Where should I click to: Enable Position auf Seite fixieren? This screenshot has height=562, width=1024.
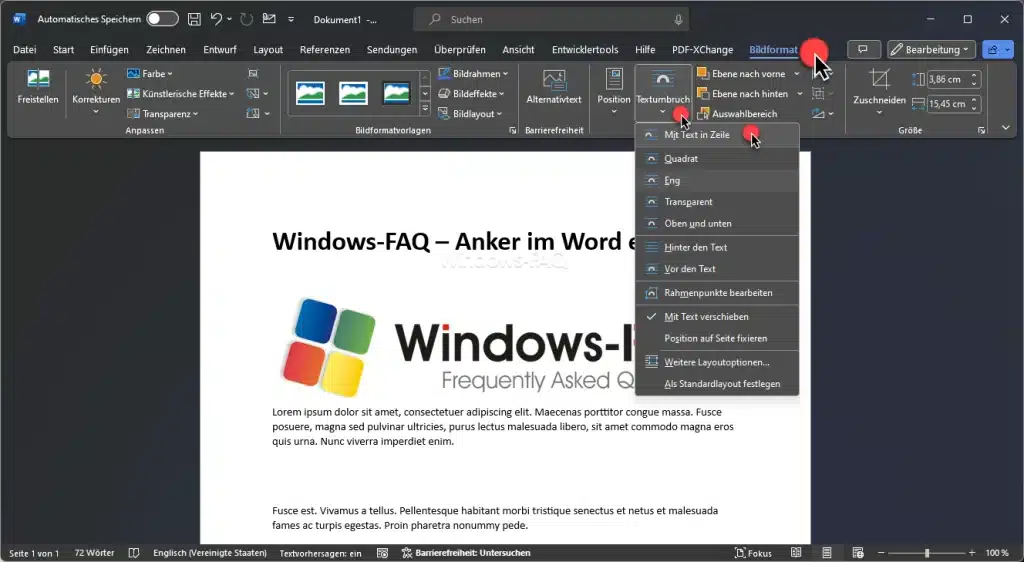tap(717, 338)
